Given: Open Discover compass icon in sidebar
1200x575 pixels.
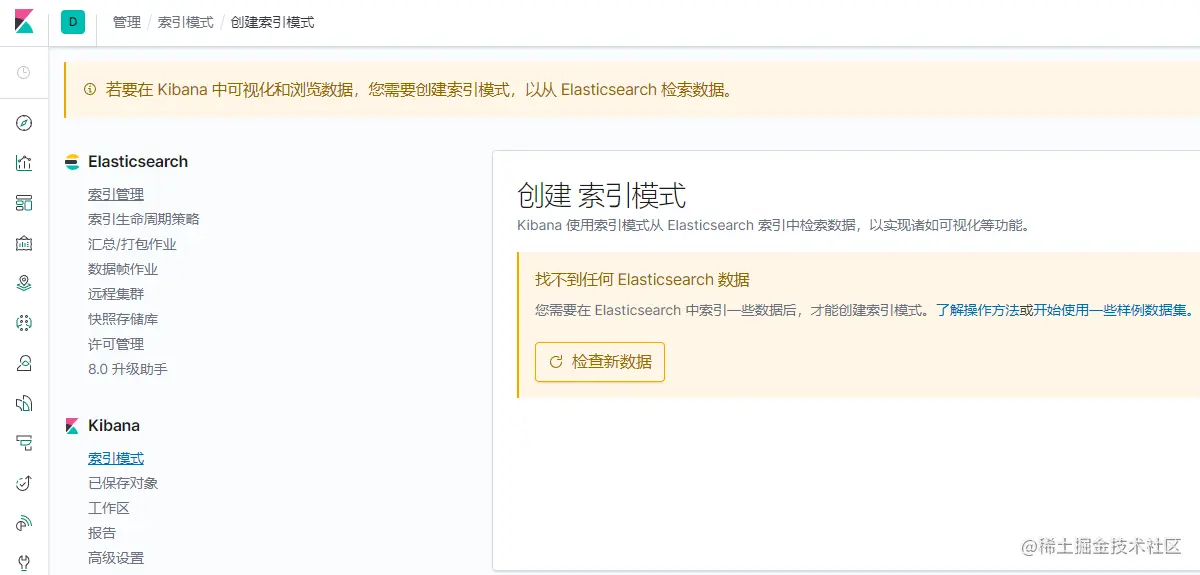Looking at the screenshot, I should [x=24, y=123].
